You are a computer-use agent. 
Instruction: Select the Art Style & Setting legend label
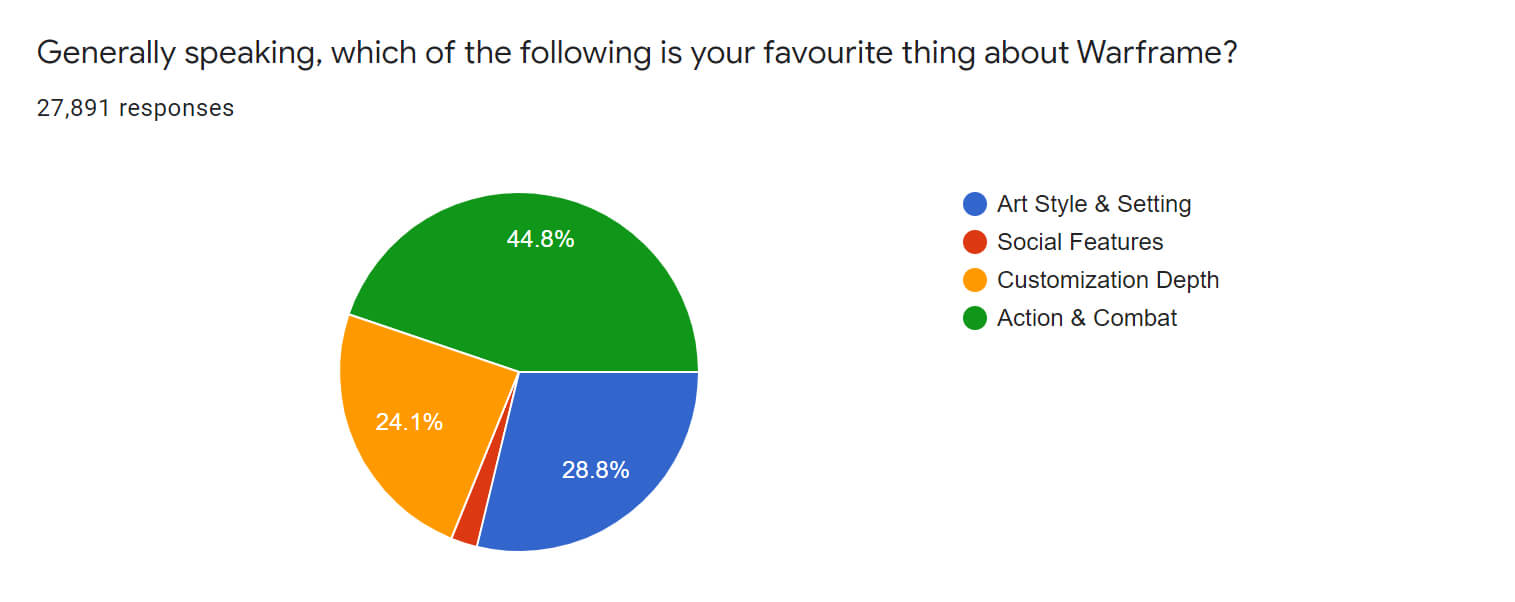point(1094,204)
